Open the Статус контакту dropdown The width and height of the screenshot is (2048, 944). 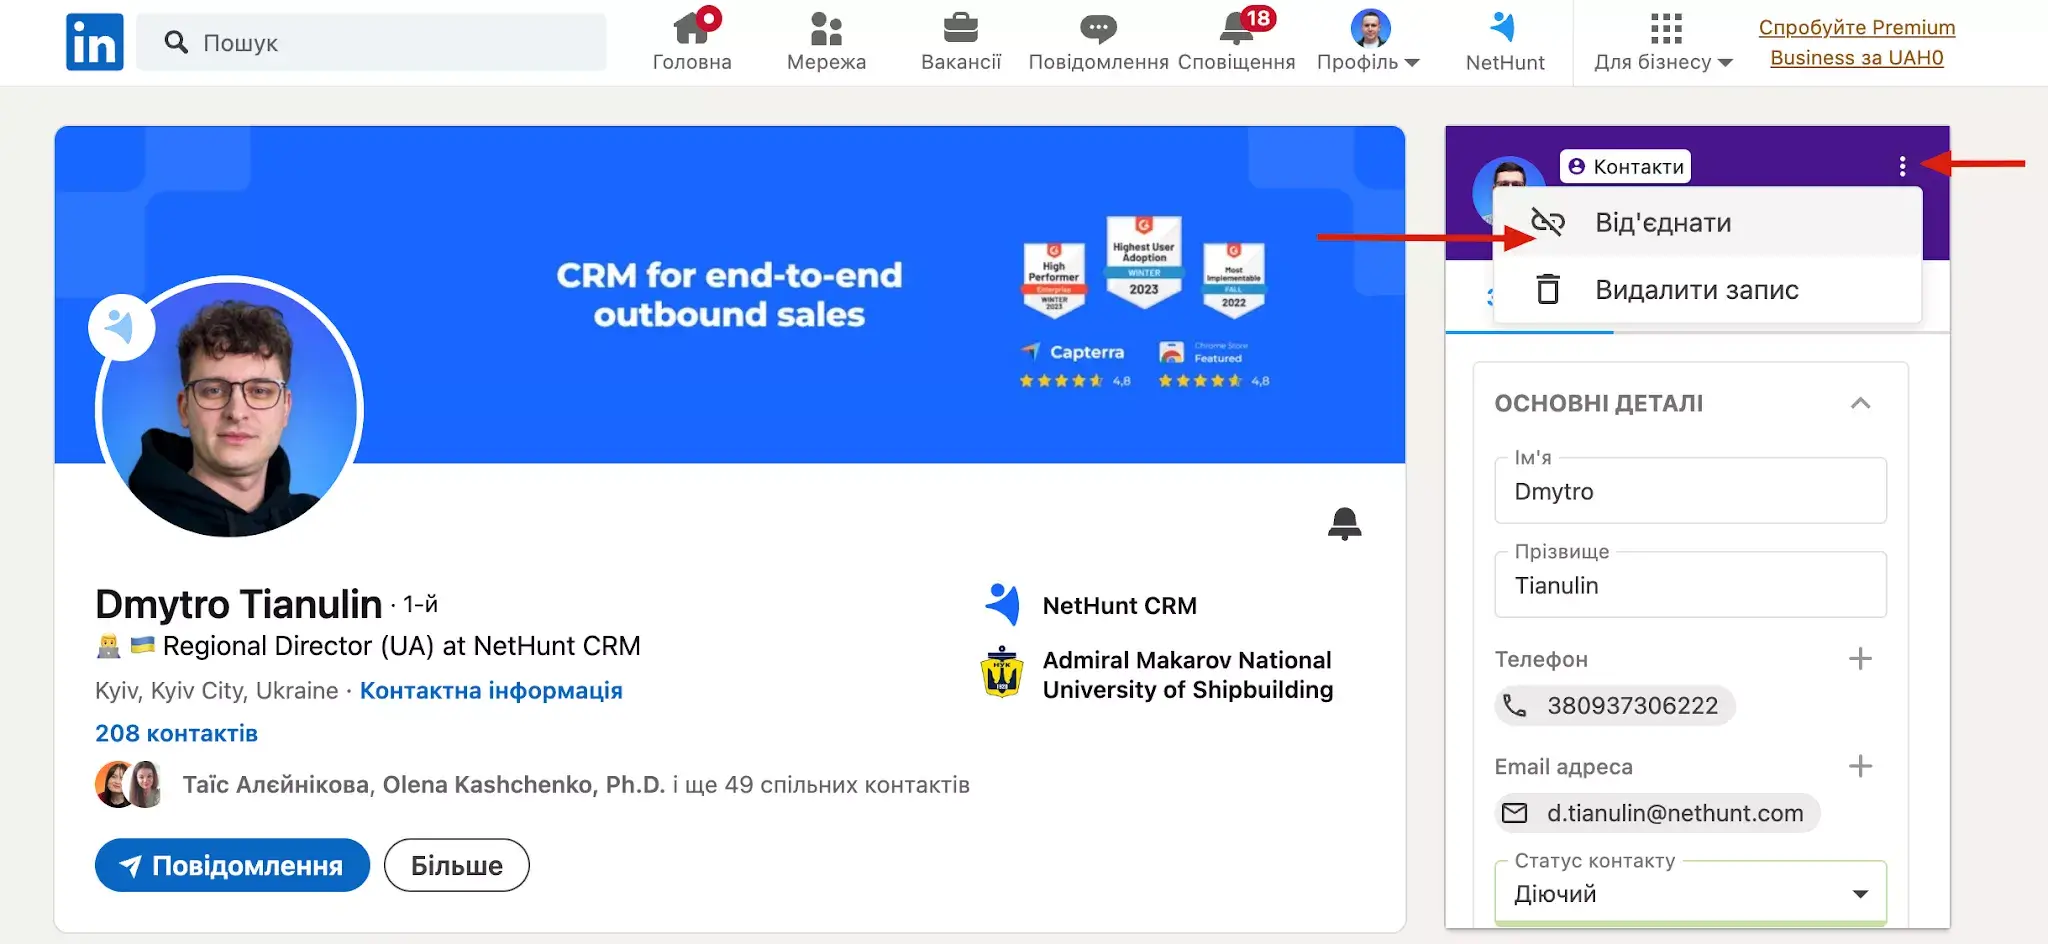[1690, 893]
